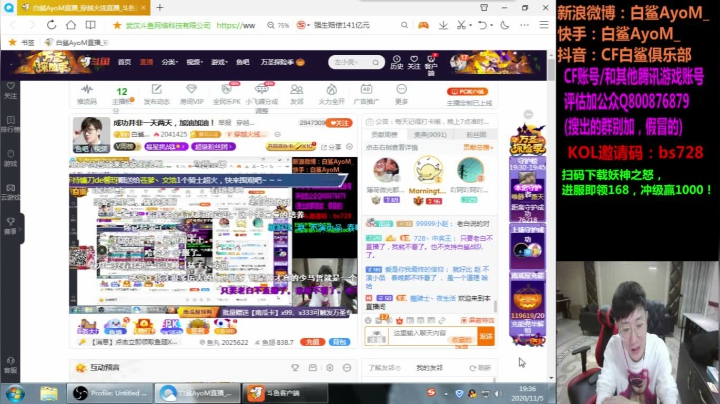Click the orange 关注 follow button
The width and height of the screenshot is (720, 404).
point(339,123)
